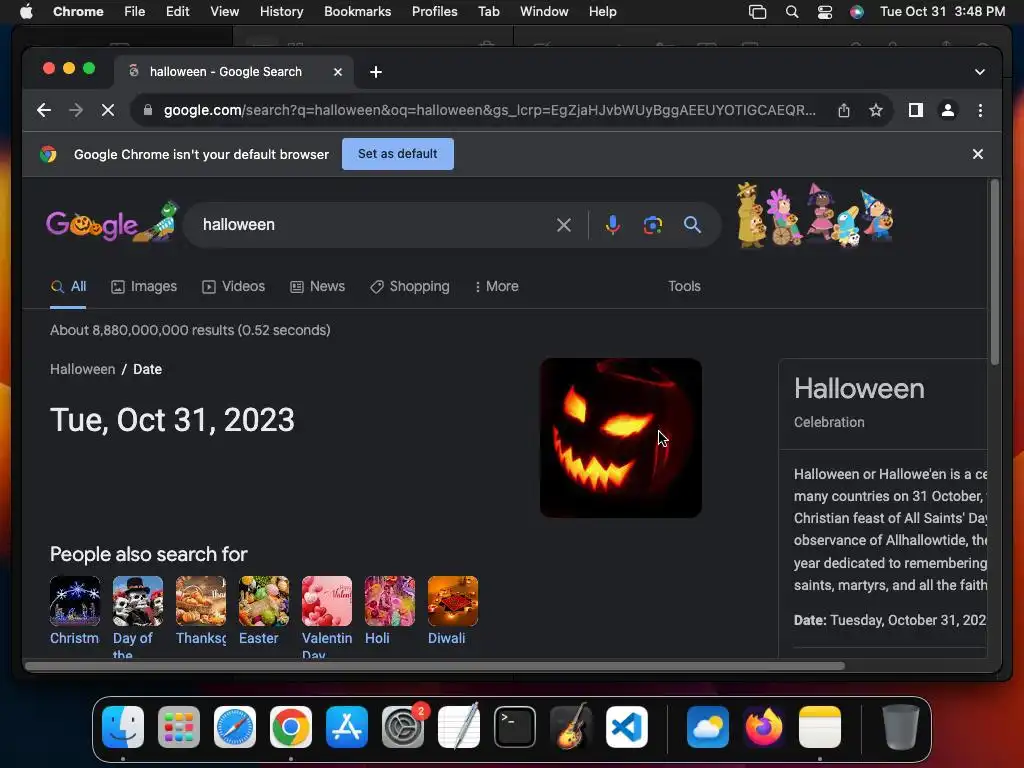Open the File menu

click(135, 12)
